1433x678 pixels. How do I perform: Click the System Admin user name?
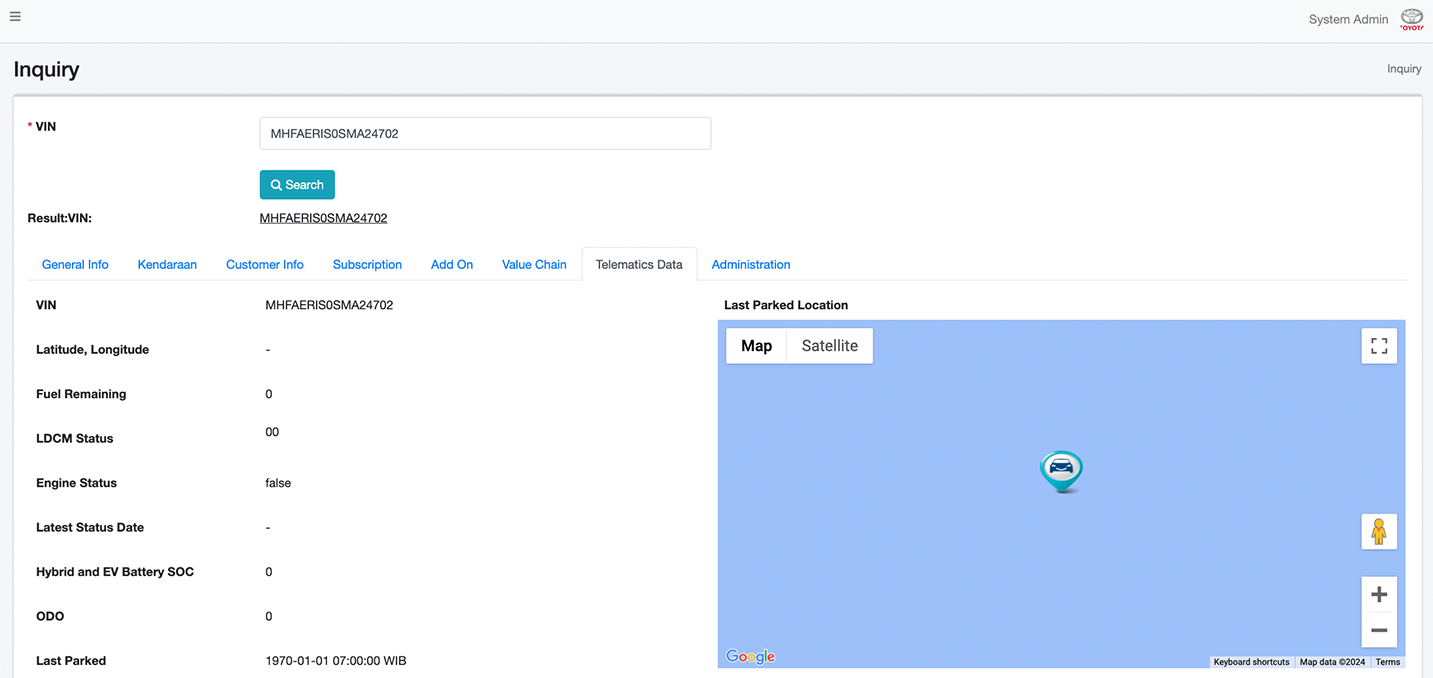coord(1348,19)
